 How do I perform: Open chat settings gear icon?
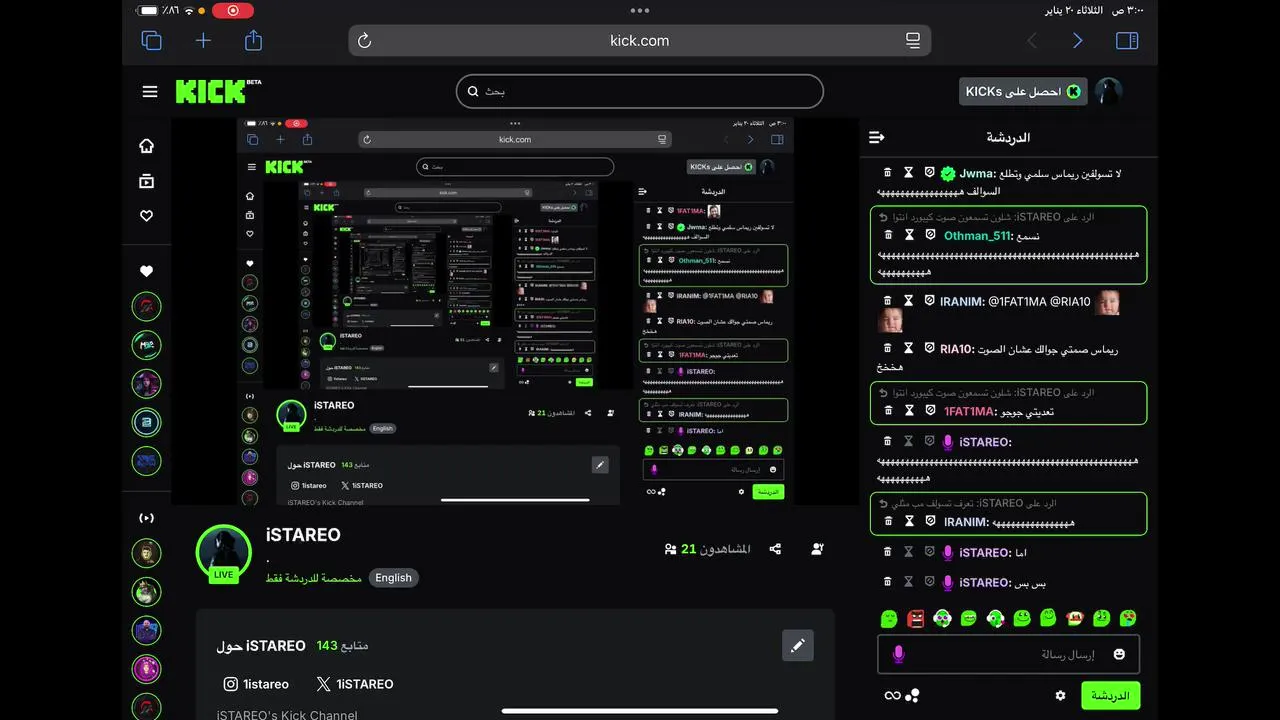coord(1060,695)
